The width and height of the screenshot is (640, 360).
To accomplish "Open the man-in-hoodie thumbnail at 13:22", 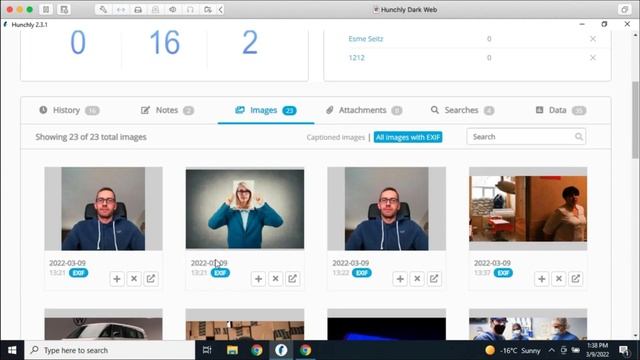I will tap(387, 209).
